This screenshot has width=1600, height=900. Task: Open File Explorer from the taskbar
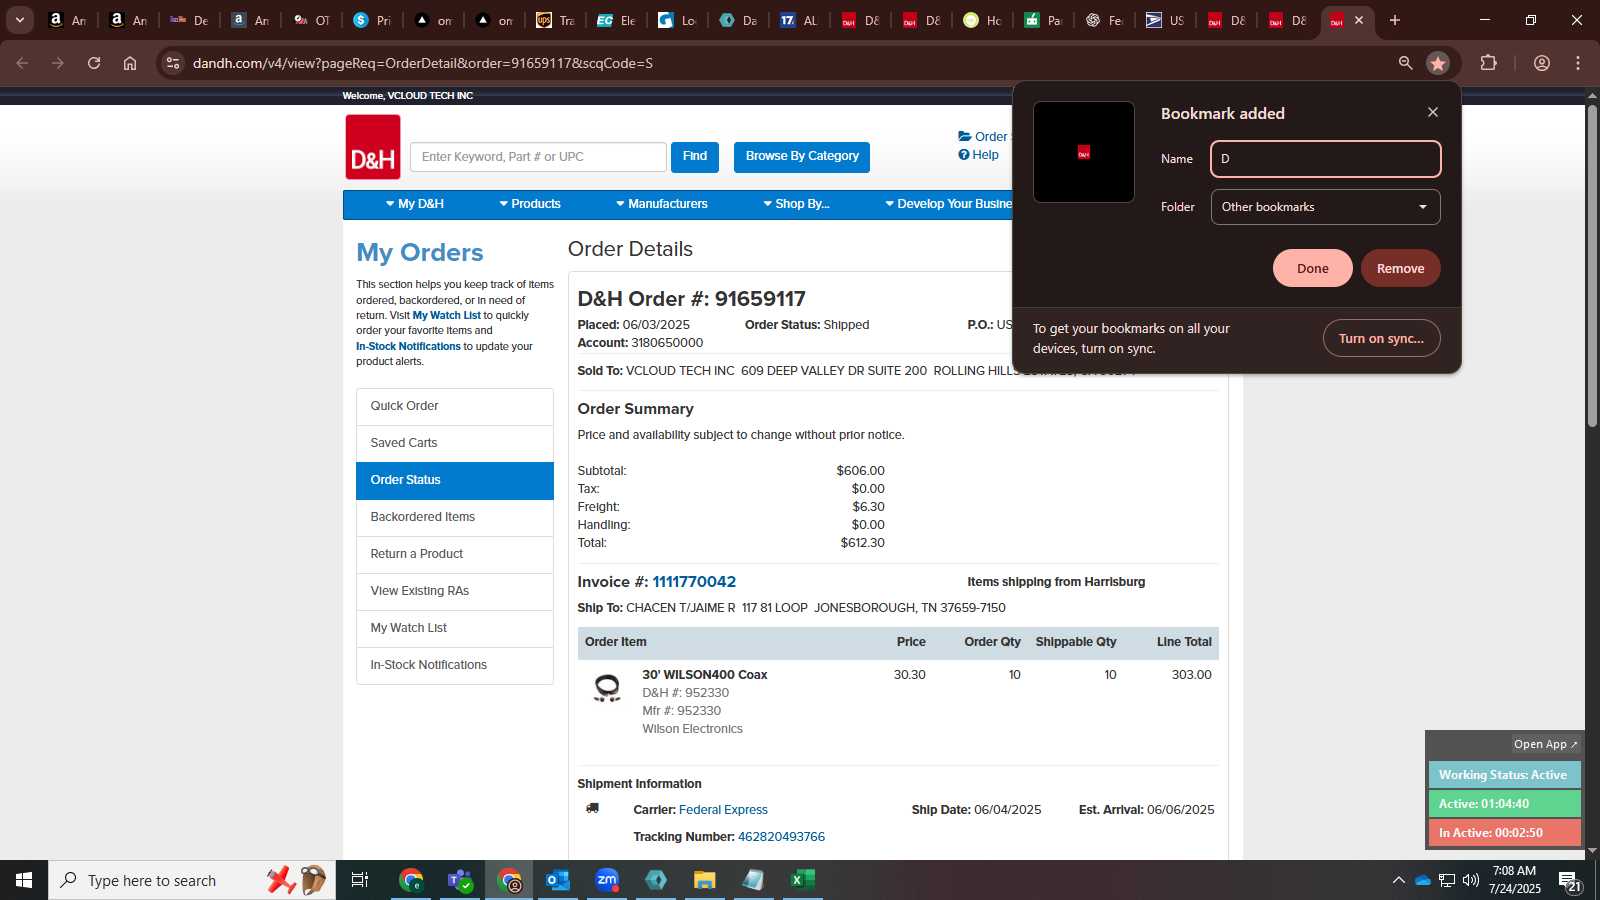point(705,880)
